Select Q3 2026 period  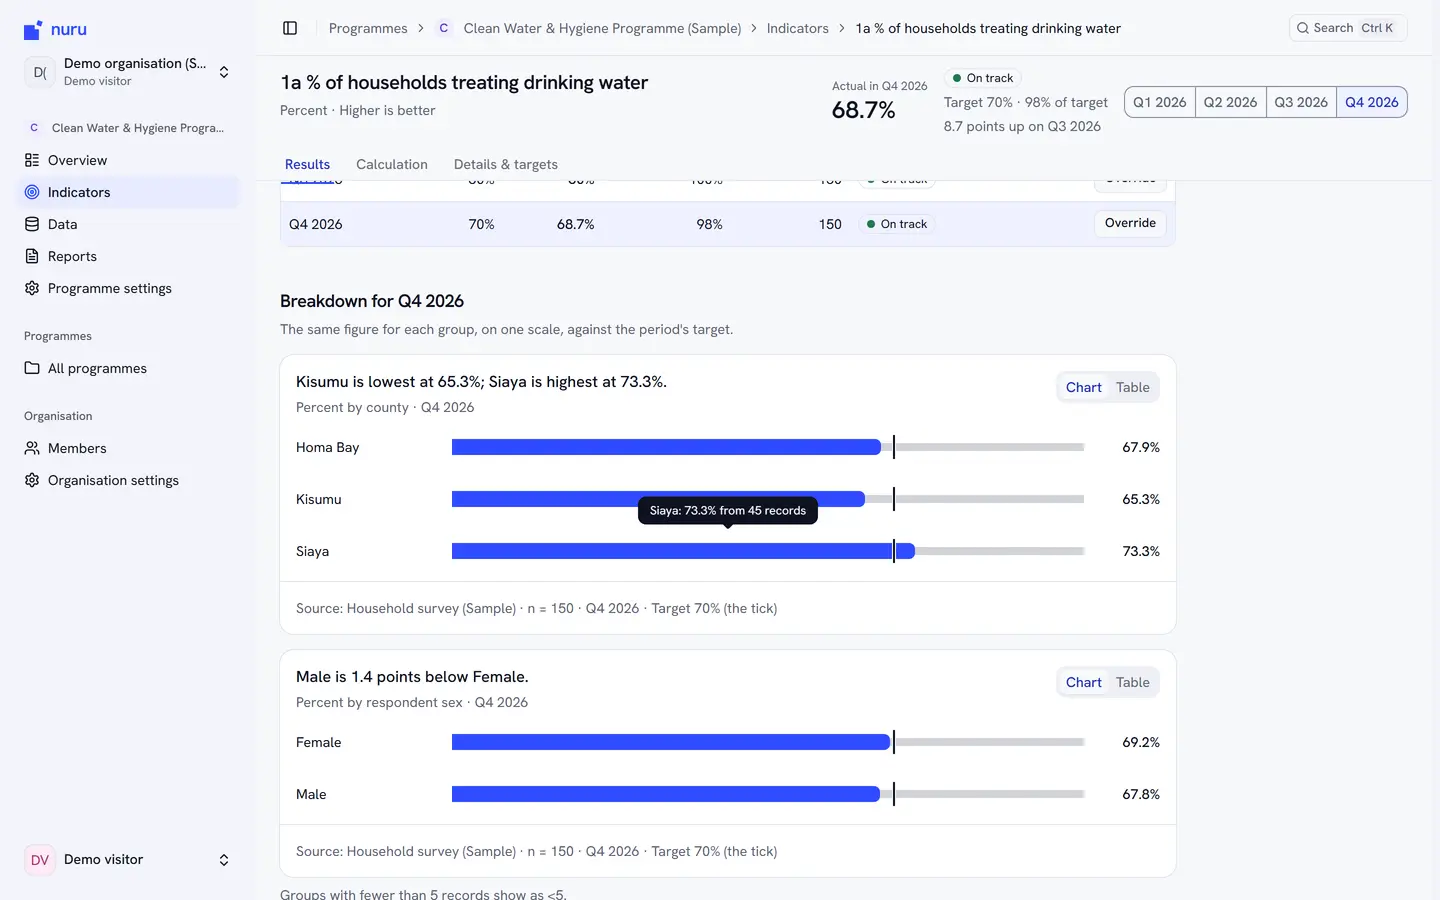pos(1301,102)
